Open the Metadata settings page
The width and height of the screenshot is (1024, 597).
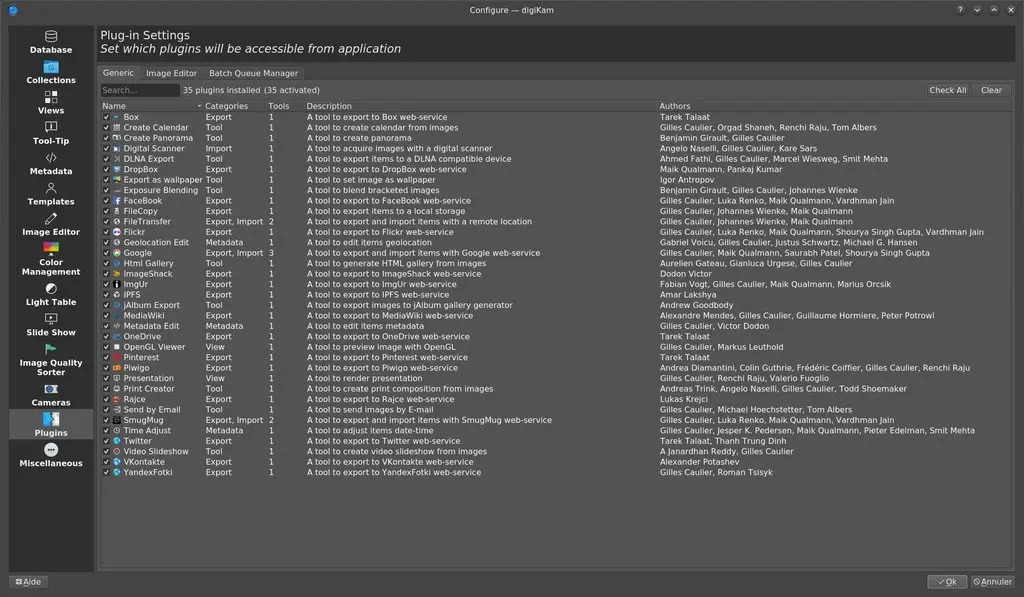pos(49,164)
